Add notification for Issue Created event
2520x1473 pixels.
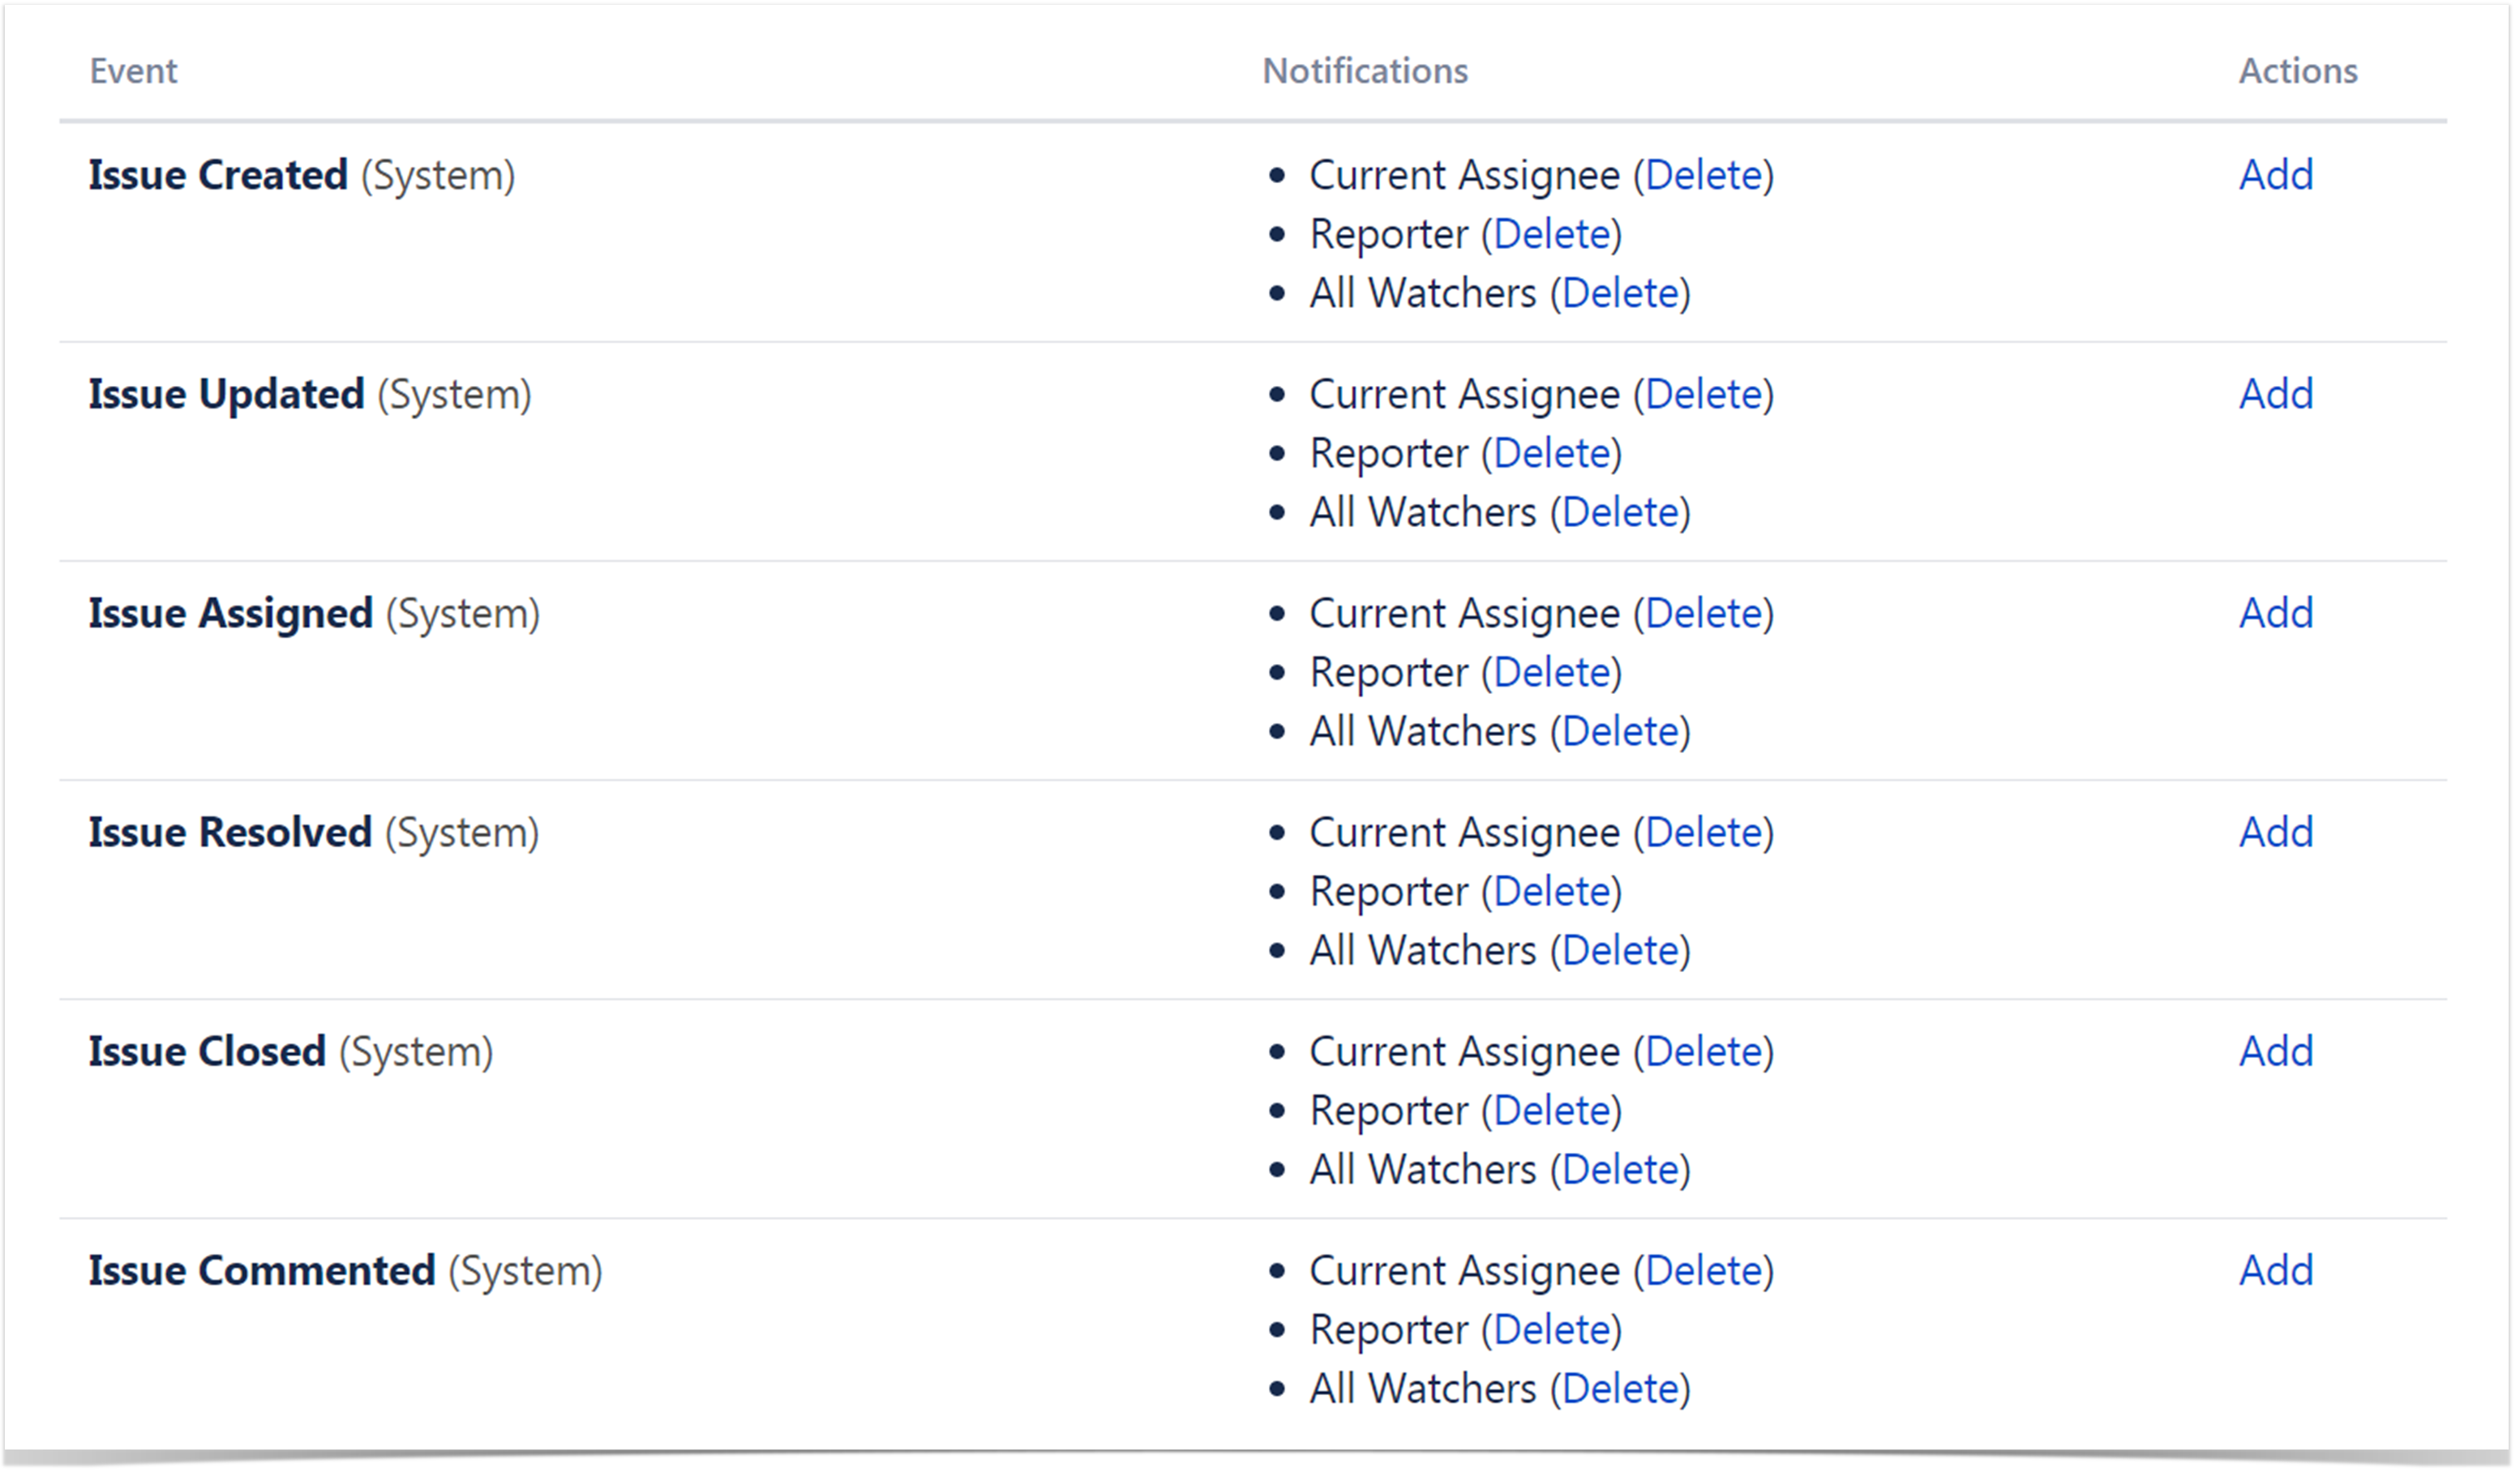[2275, 175]
